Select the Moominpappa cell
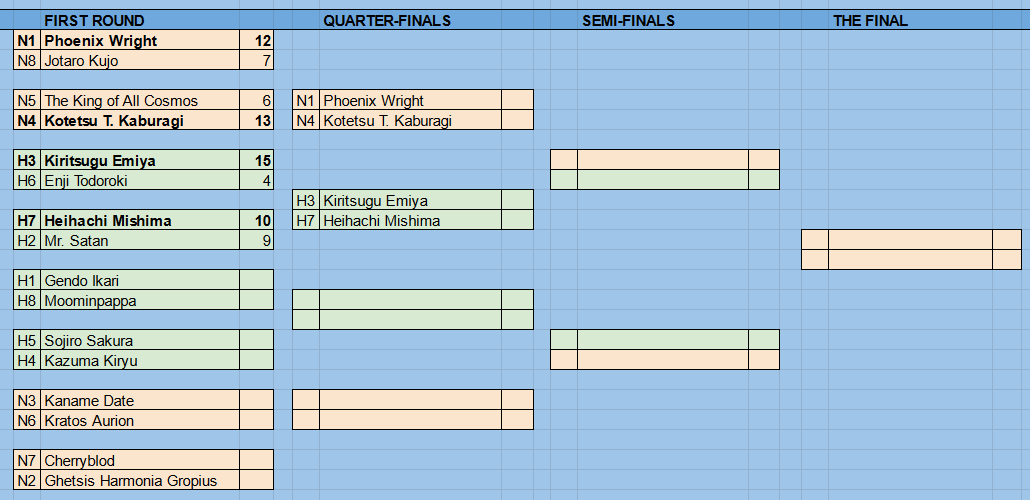This screenshot has height=500, width=1030. (140, 301)
